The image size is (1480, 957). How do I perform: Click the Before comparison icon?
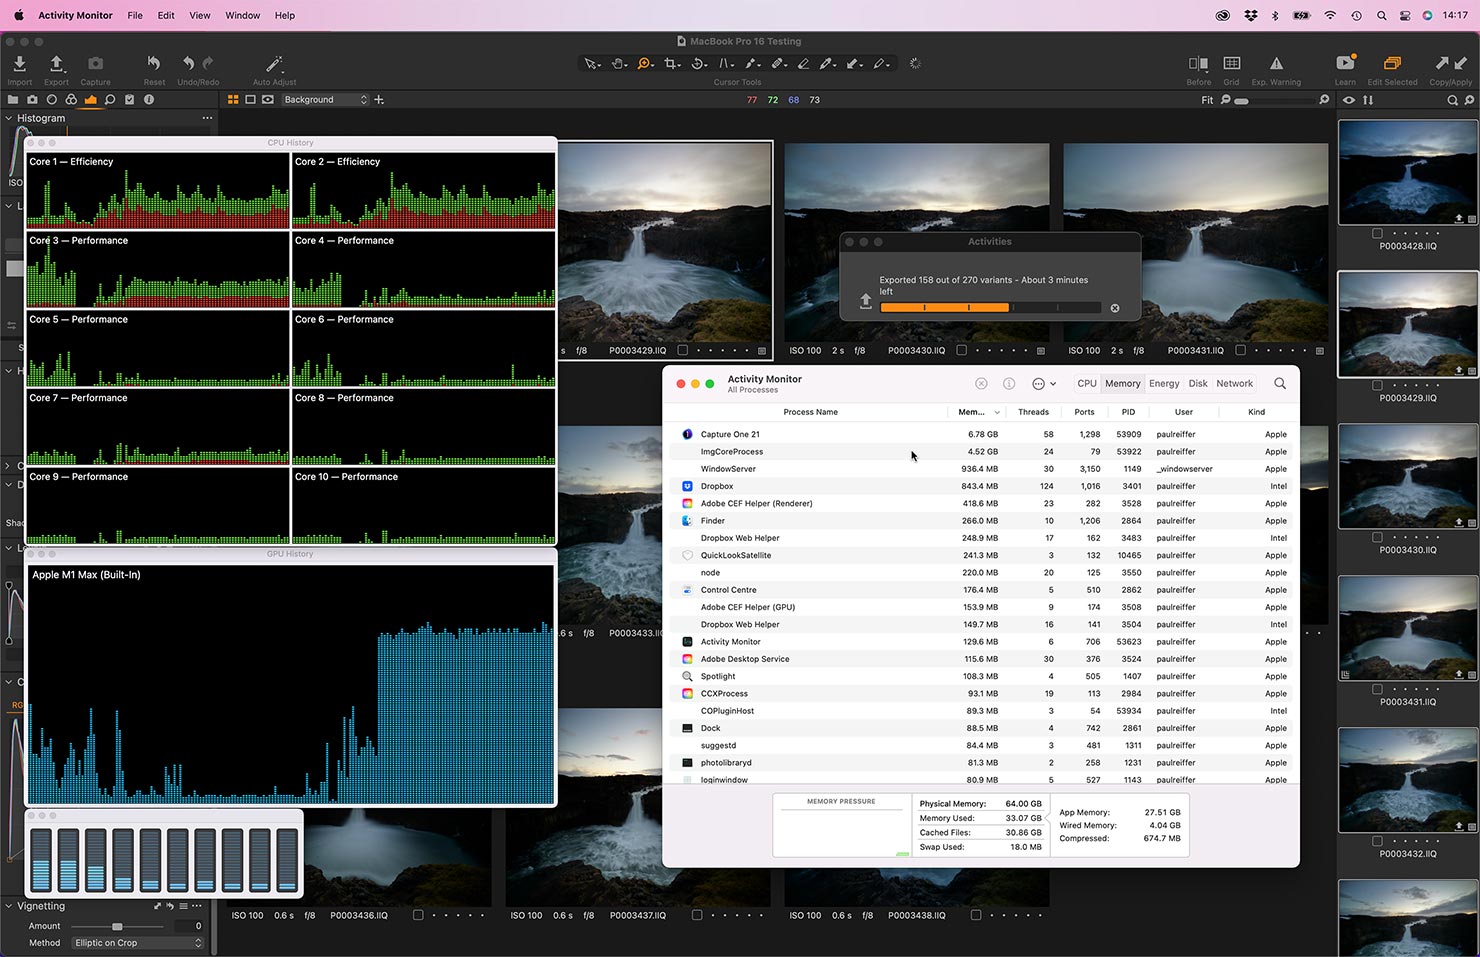pyautogui.click(x=1198, y=64)
